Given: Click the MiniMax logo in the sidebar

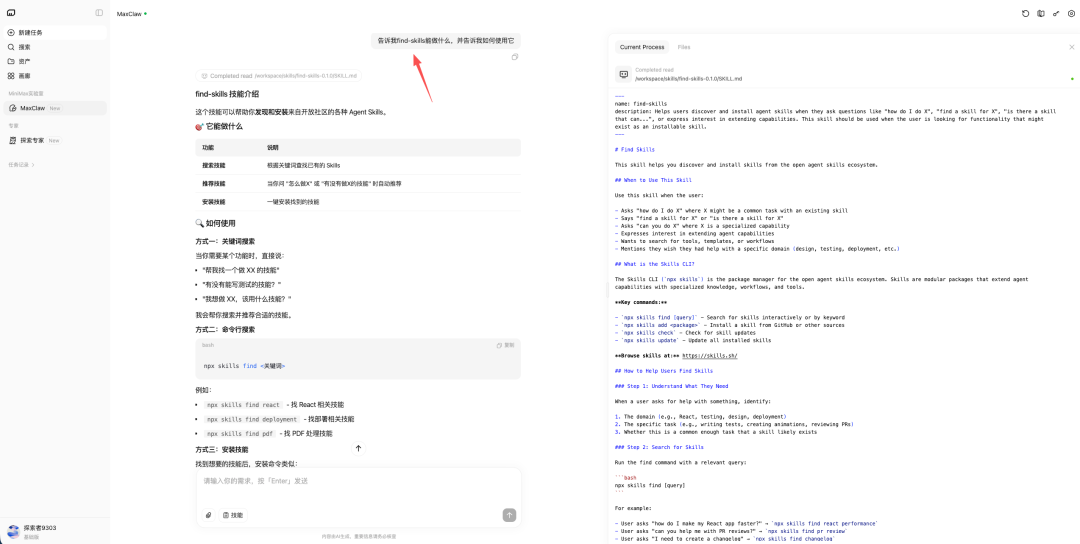Looking at the screenshot, I should point(11,12).
